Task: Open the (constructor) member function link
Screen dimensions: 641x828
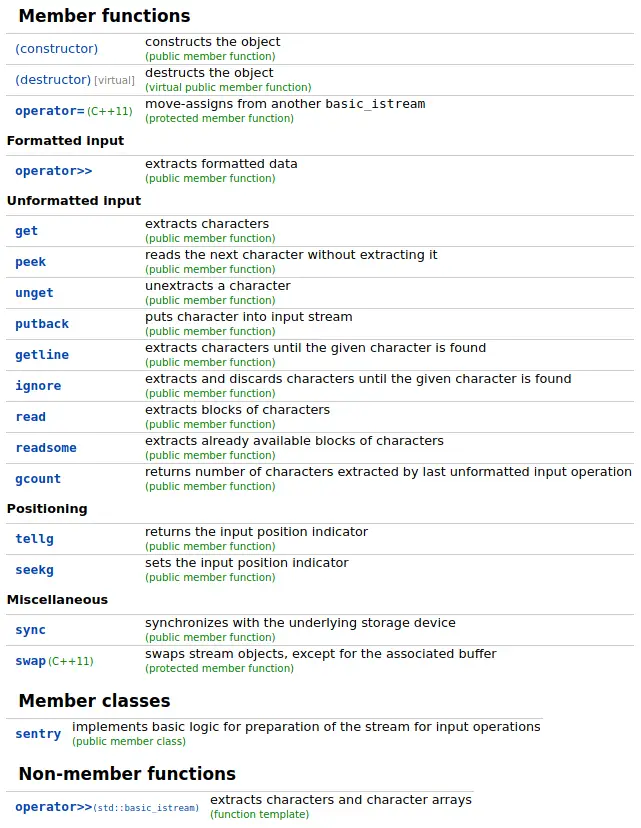Action: click(x=56, y=49)
